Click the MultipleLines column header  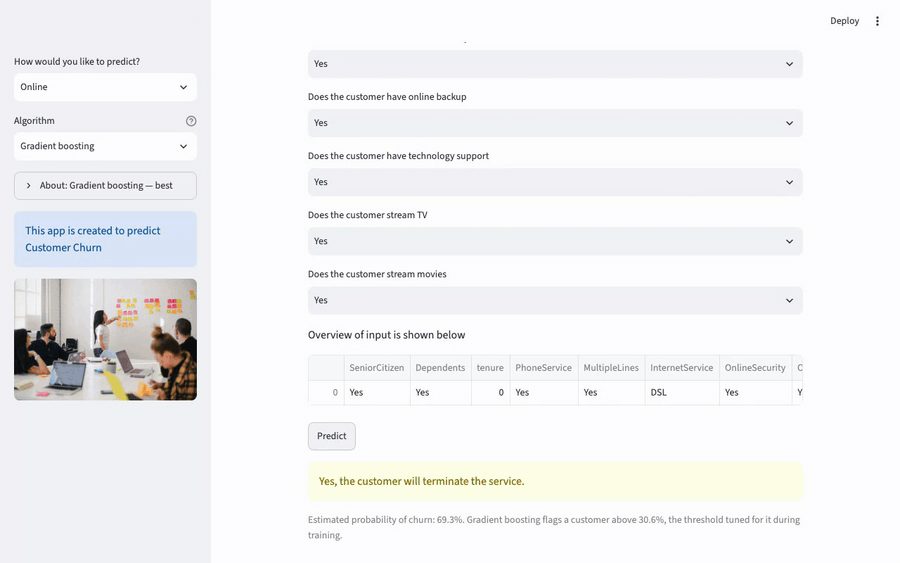611,367
